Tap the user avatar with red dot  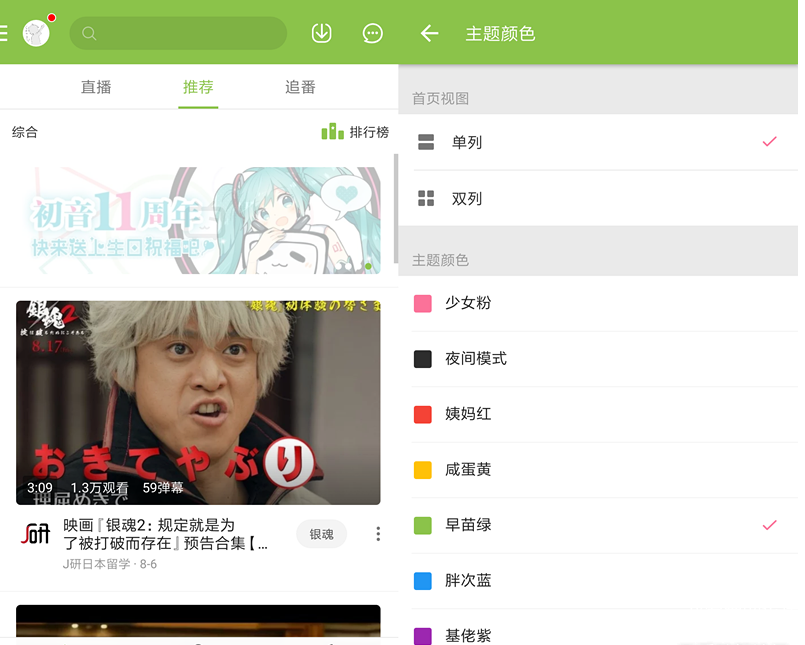37,32
